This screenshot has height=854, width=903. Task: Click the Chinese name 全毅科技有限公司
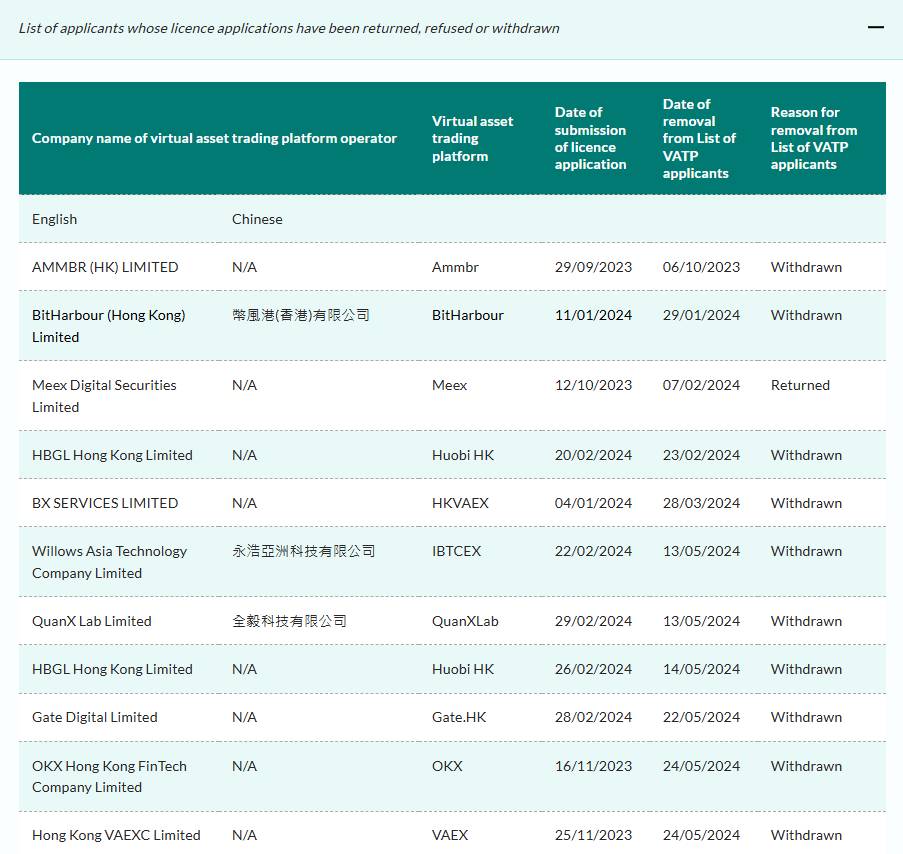289,621
